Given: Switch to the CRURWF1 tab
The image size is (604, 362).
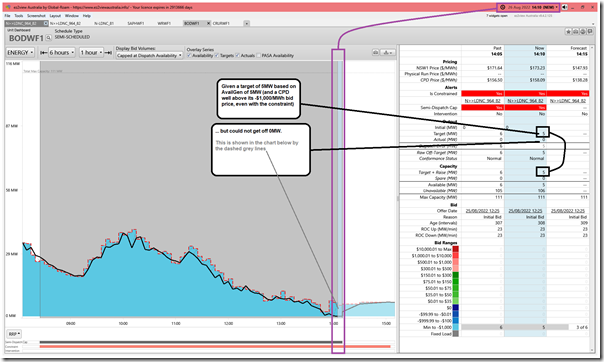Looking at the screenshot, I should tap(221, 23).
